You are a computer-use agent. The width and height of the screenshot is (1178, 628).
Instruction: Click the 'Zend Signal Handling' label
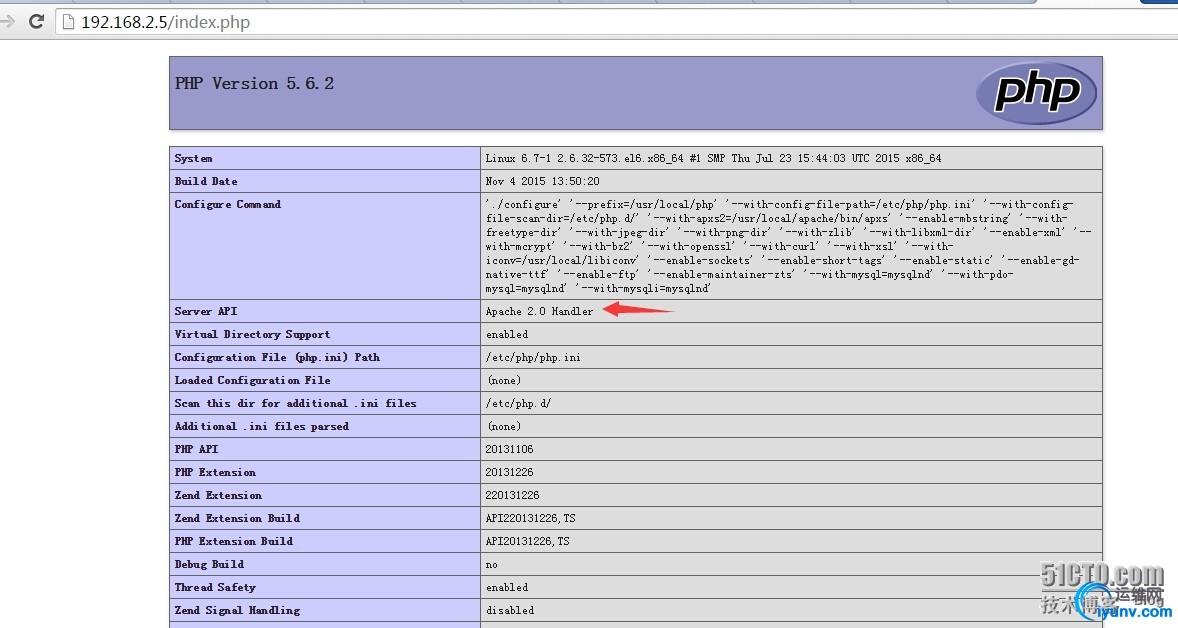tap(237, 610)
